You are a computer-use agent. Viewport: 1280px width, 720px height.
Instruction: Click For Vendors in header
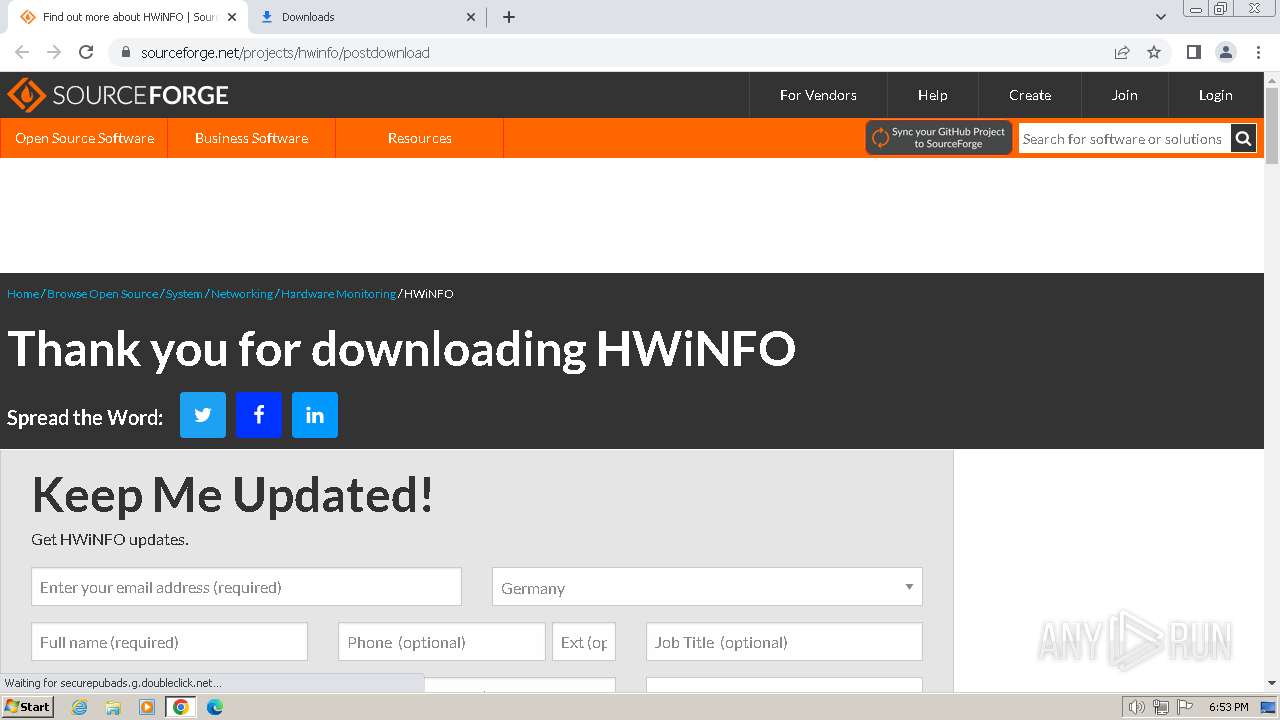(x=818, y=95)
